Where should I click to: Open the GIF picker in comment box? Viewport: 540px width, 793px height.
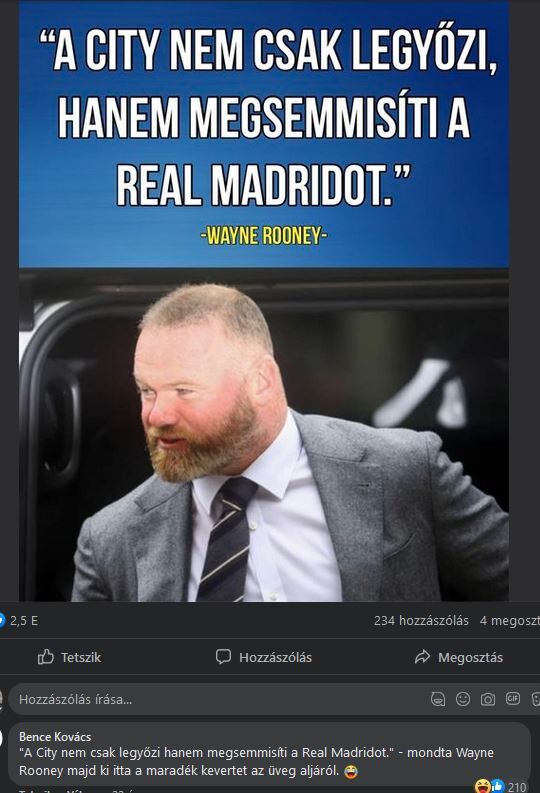click(513, 699)
